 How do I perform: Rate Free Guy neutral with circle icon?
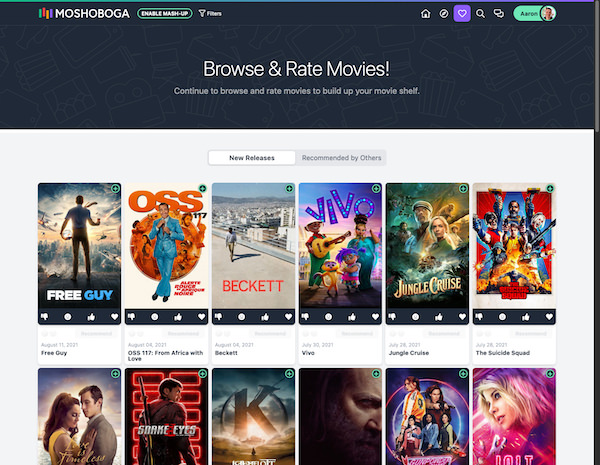click(x=68, y=317)
